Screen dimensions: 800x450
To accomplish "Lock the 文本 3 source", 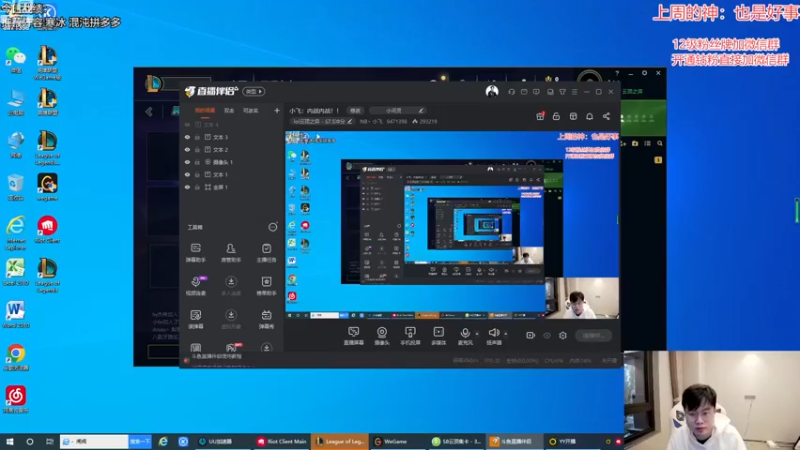I will click(x=197, y=137).
